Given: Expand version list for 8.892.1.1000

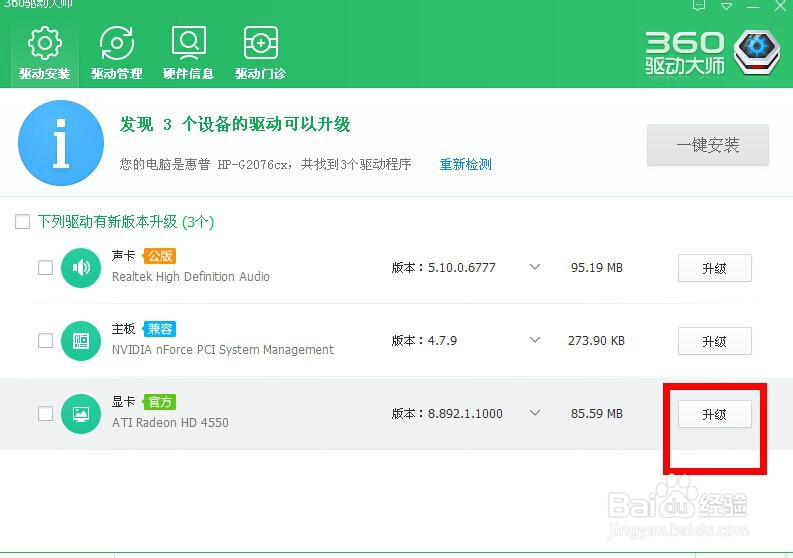Looking at the screenshot, I should [535, 413].
